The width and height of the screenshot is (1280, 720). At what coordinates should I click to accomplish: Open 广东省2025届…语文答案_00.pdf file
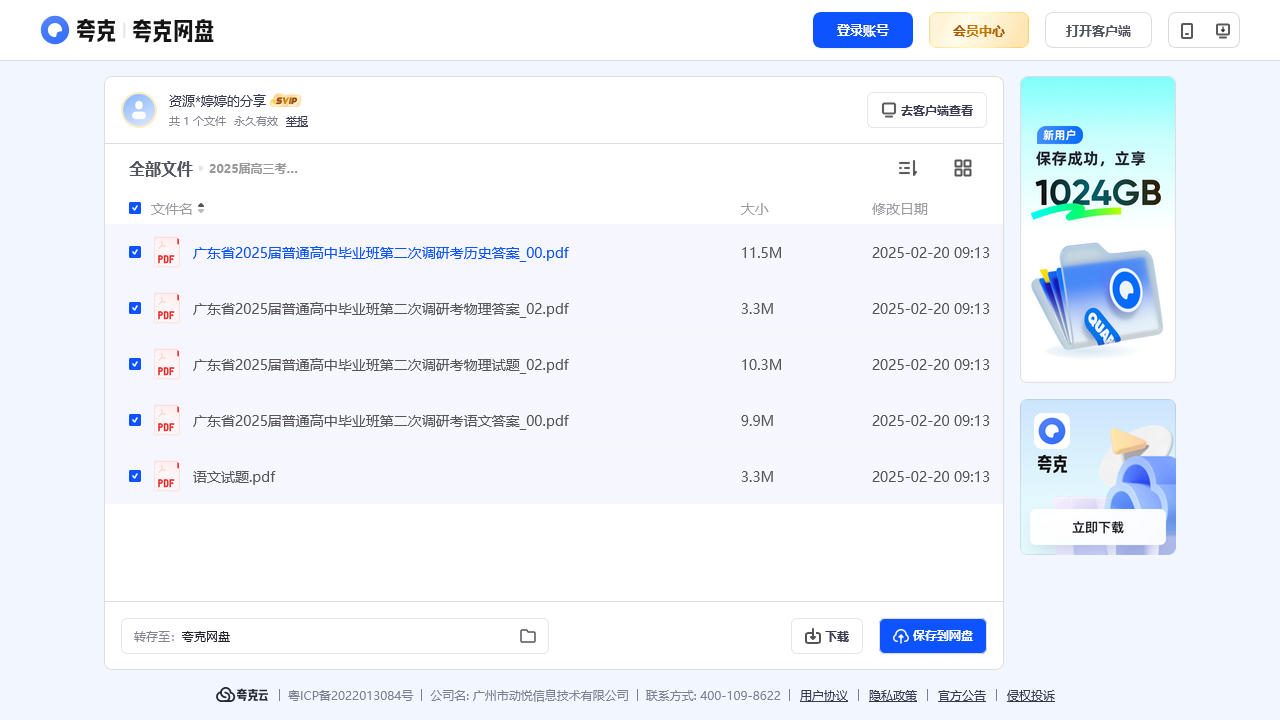pyautogui.click(x=381, y=421)
